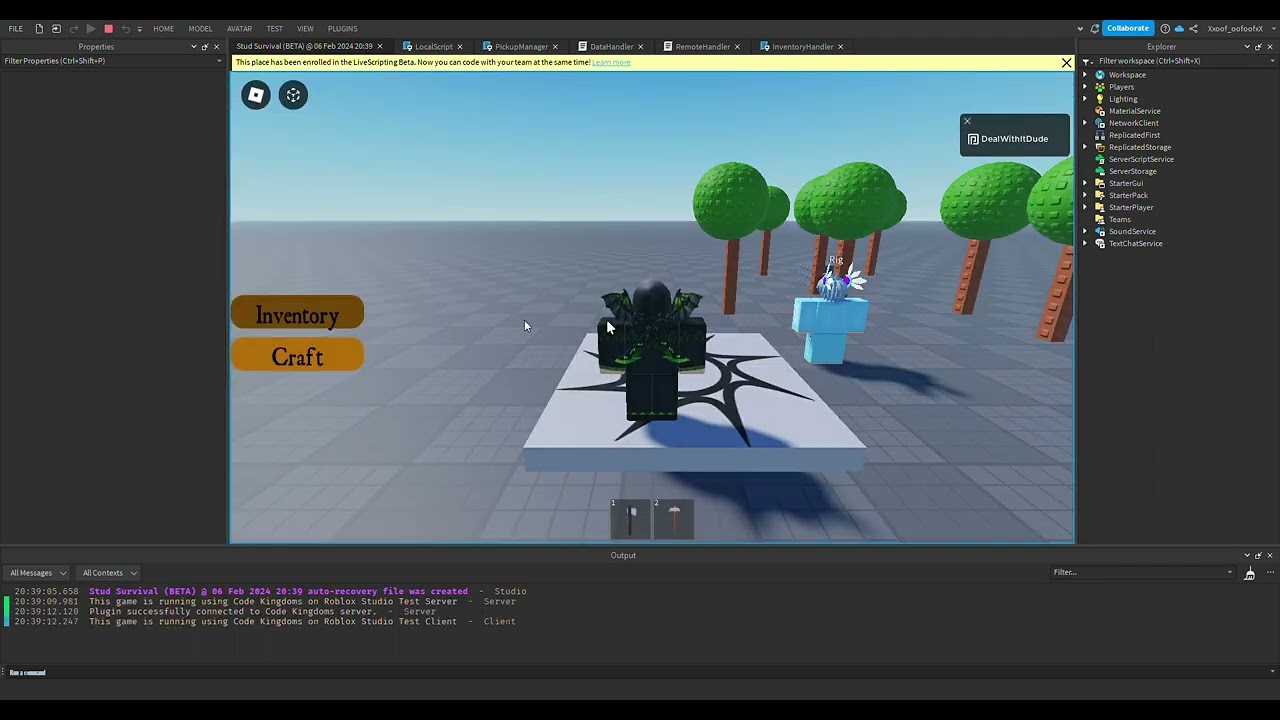Open the notifications bell icon

click(x=1095, y=28)
